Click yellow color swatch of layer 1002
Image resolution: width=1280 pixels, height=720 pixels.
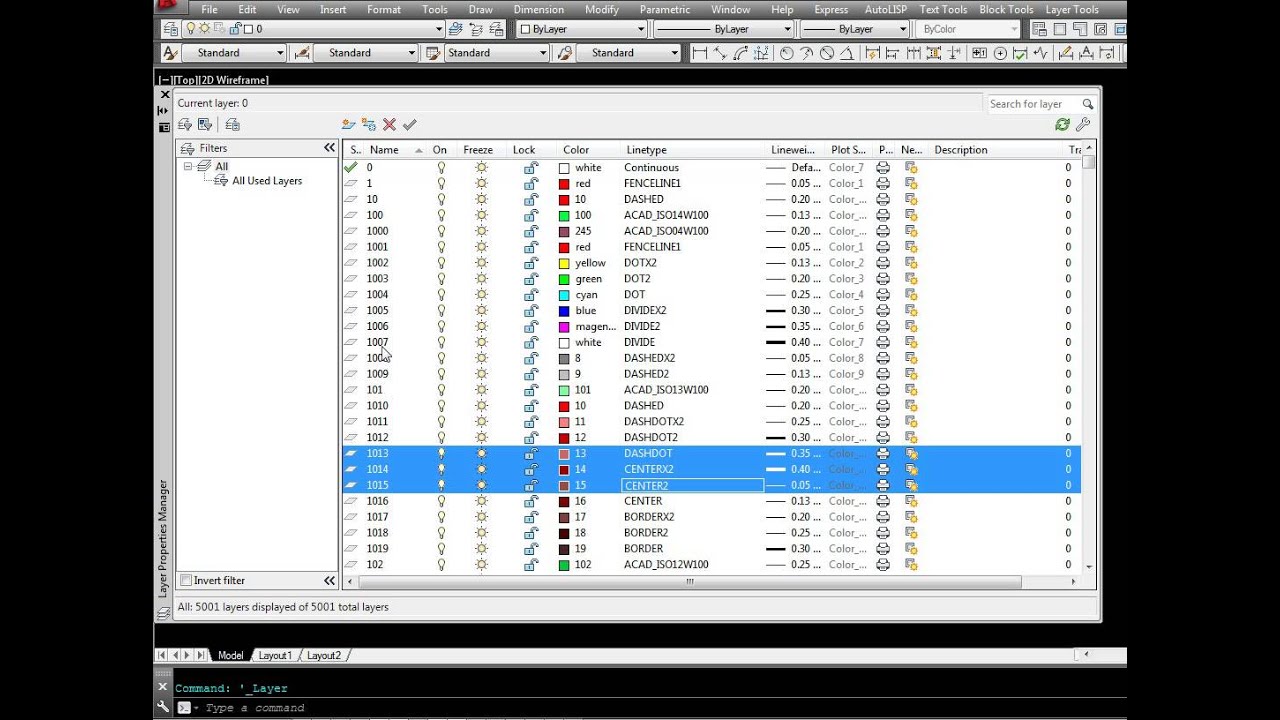pyautogui.click(x=564, y=263)
